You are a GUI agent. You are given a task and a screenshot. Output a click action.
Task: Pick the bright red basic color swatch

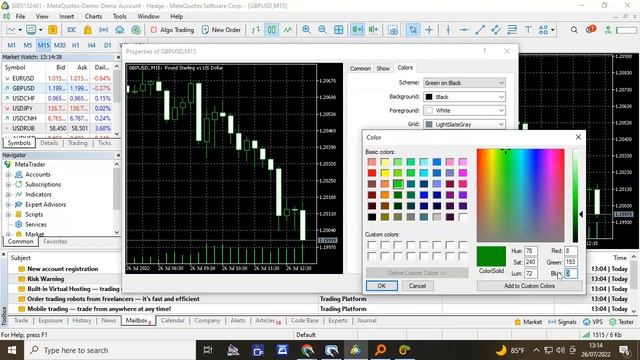372,173
